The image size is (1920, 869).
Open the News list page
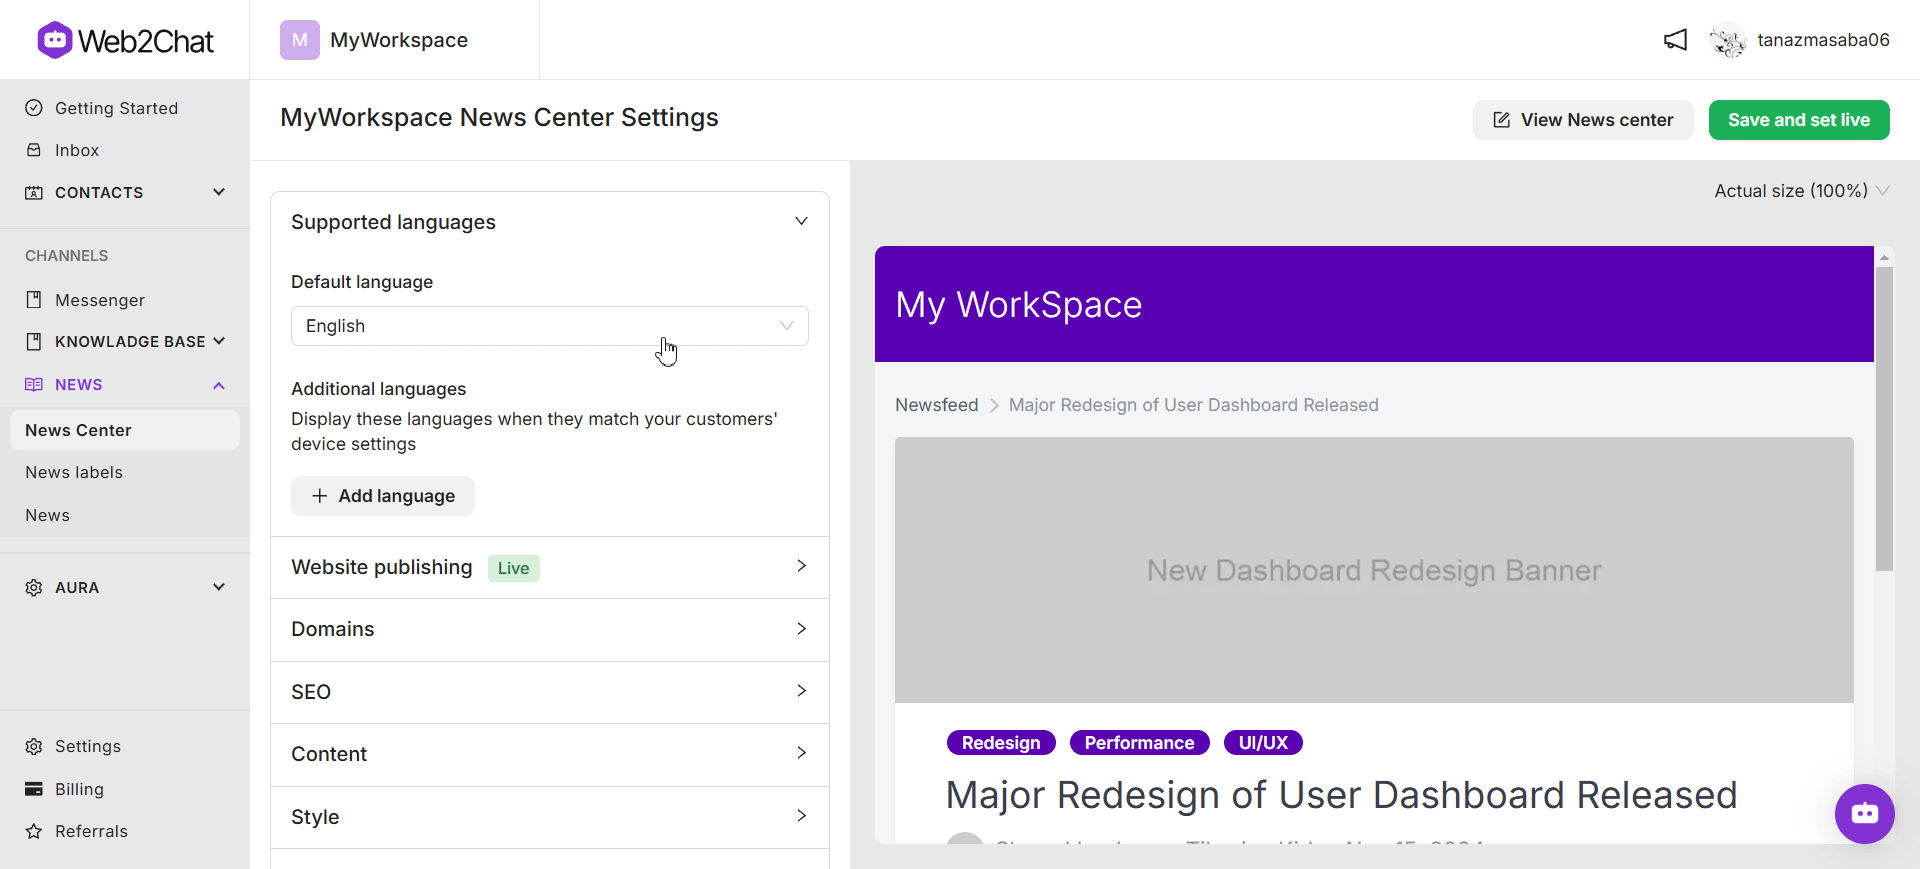click(47, 515)
